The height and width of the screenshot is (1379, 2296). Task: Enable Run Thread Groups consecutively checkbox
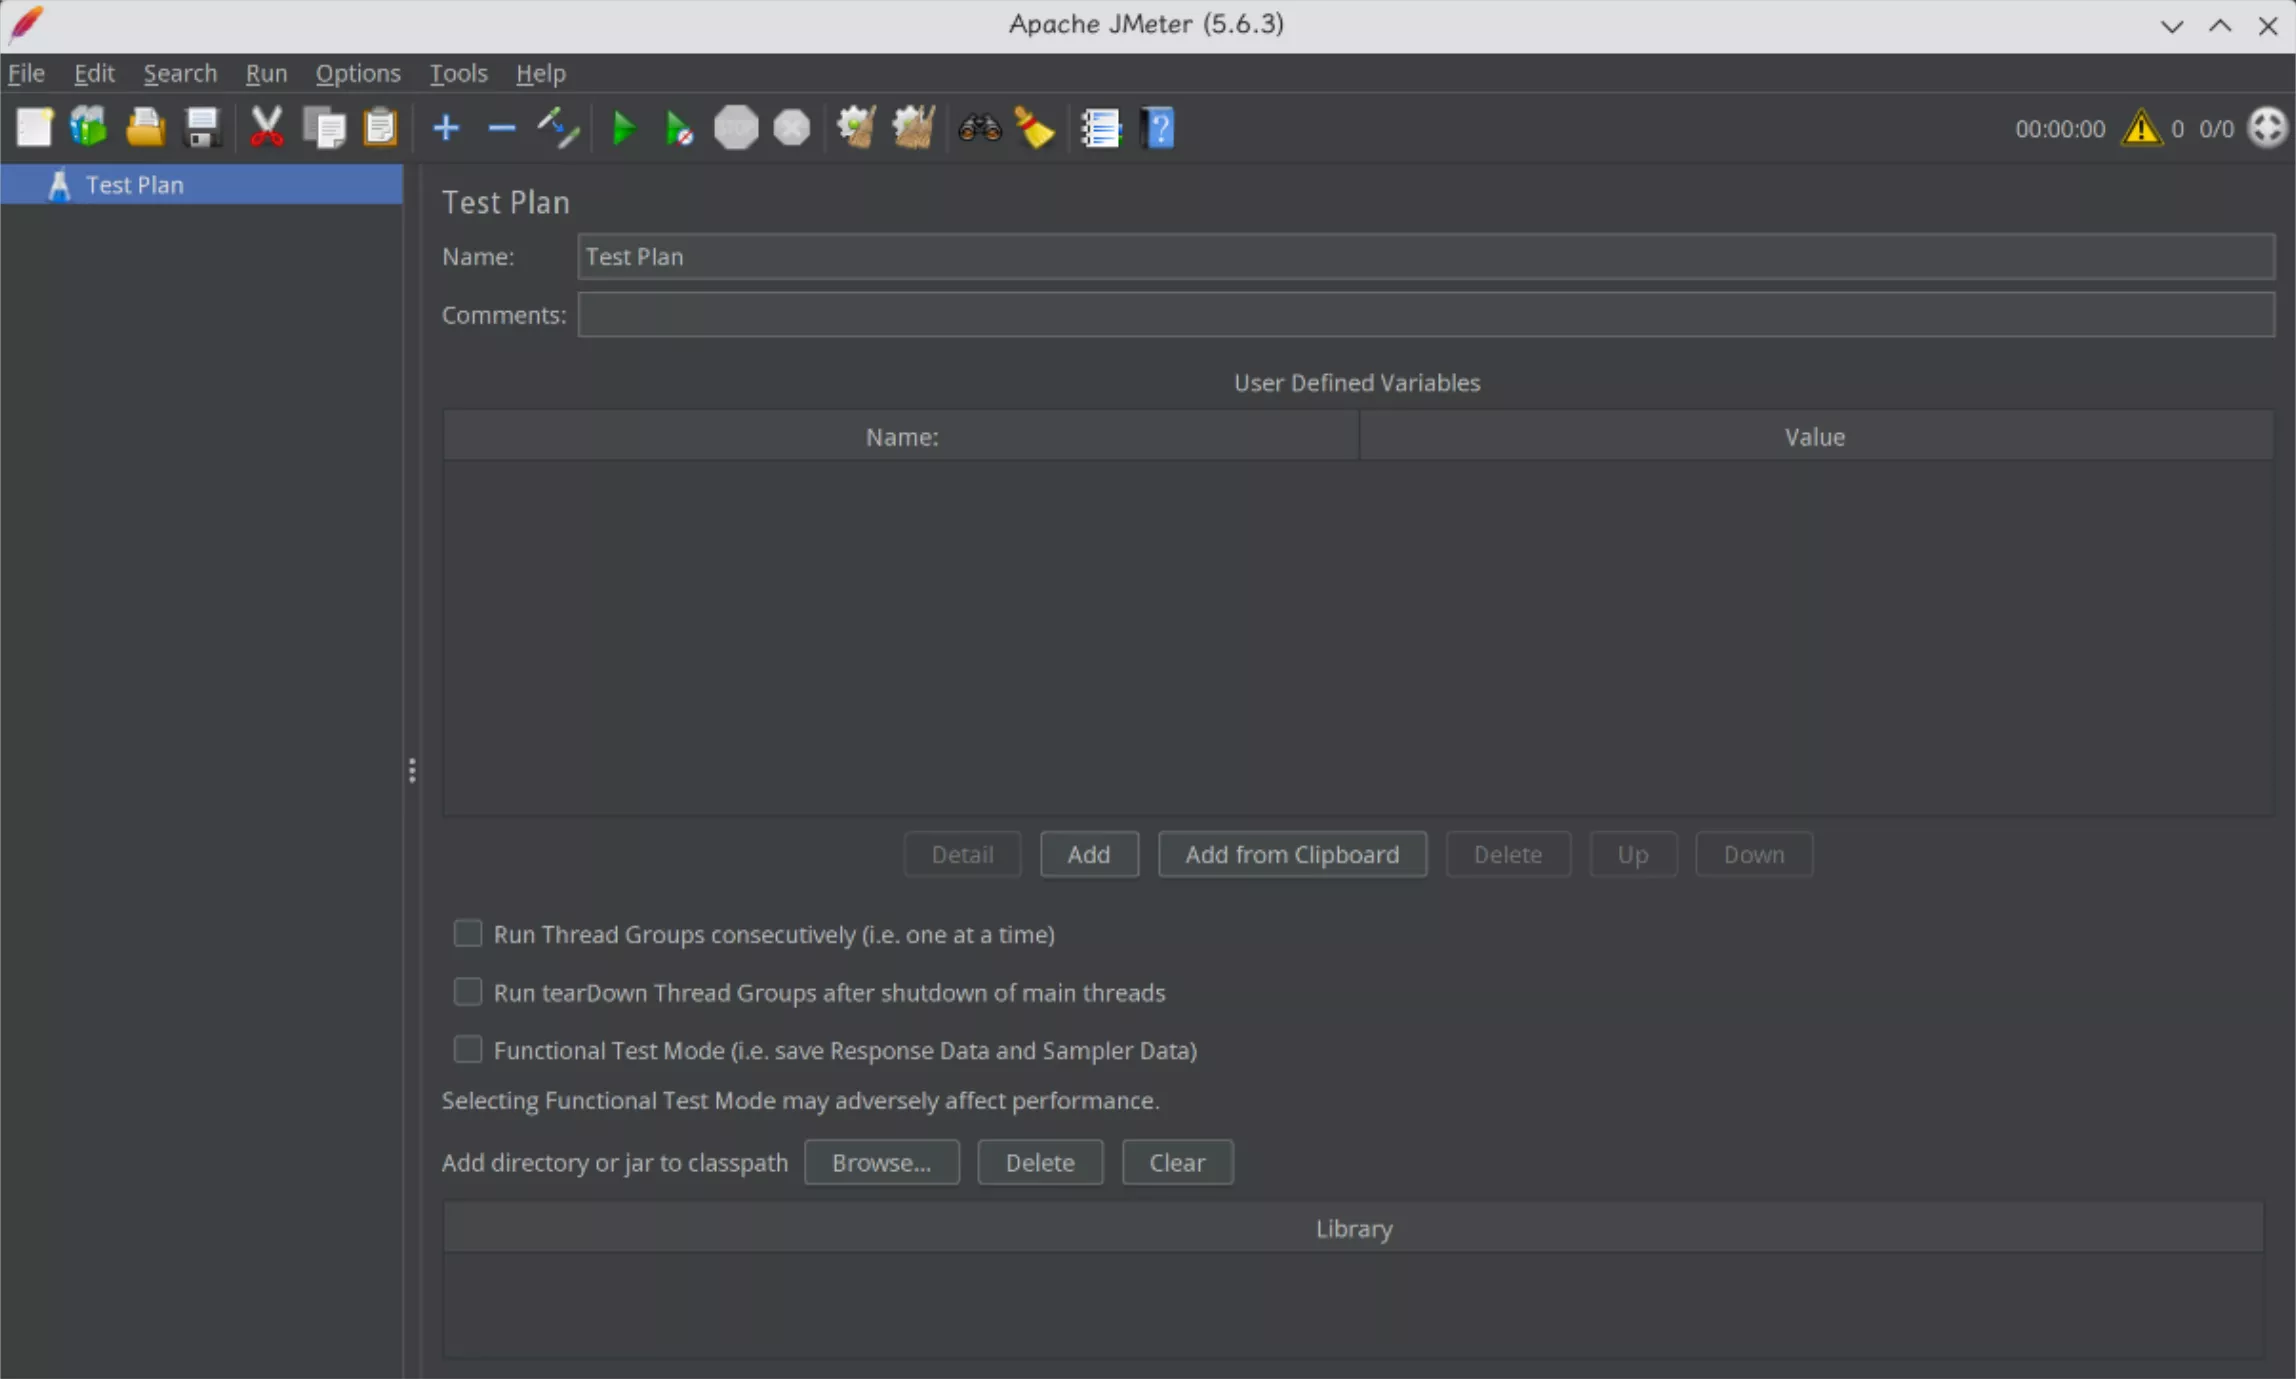468,934
